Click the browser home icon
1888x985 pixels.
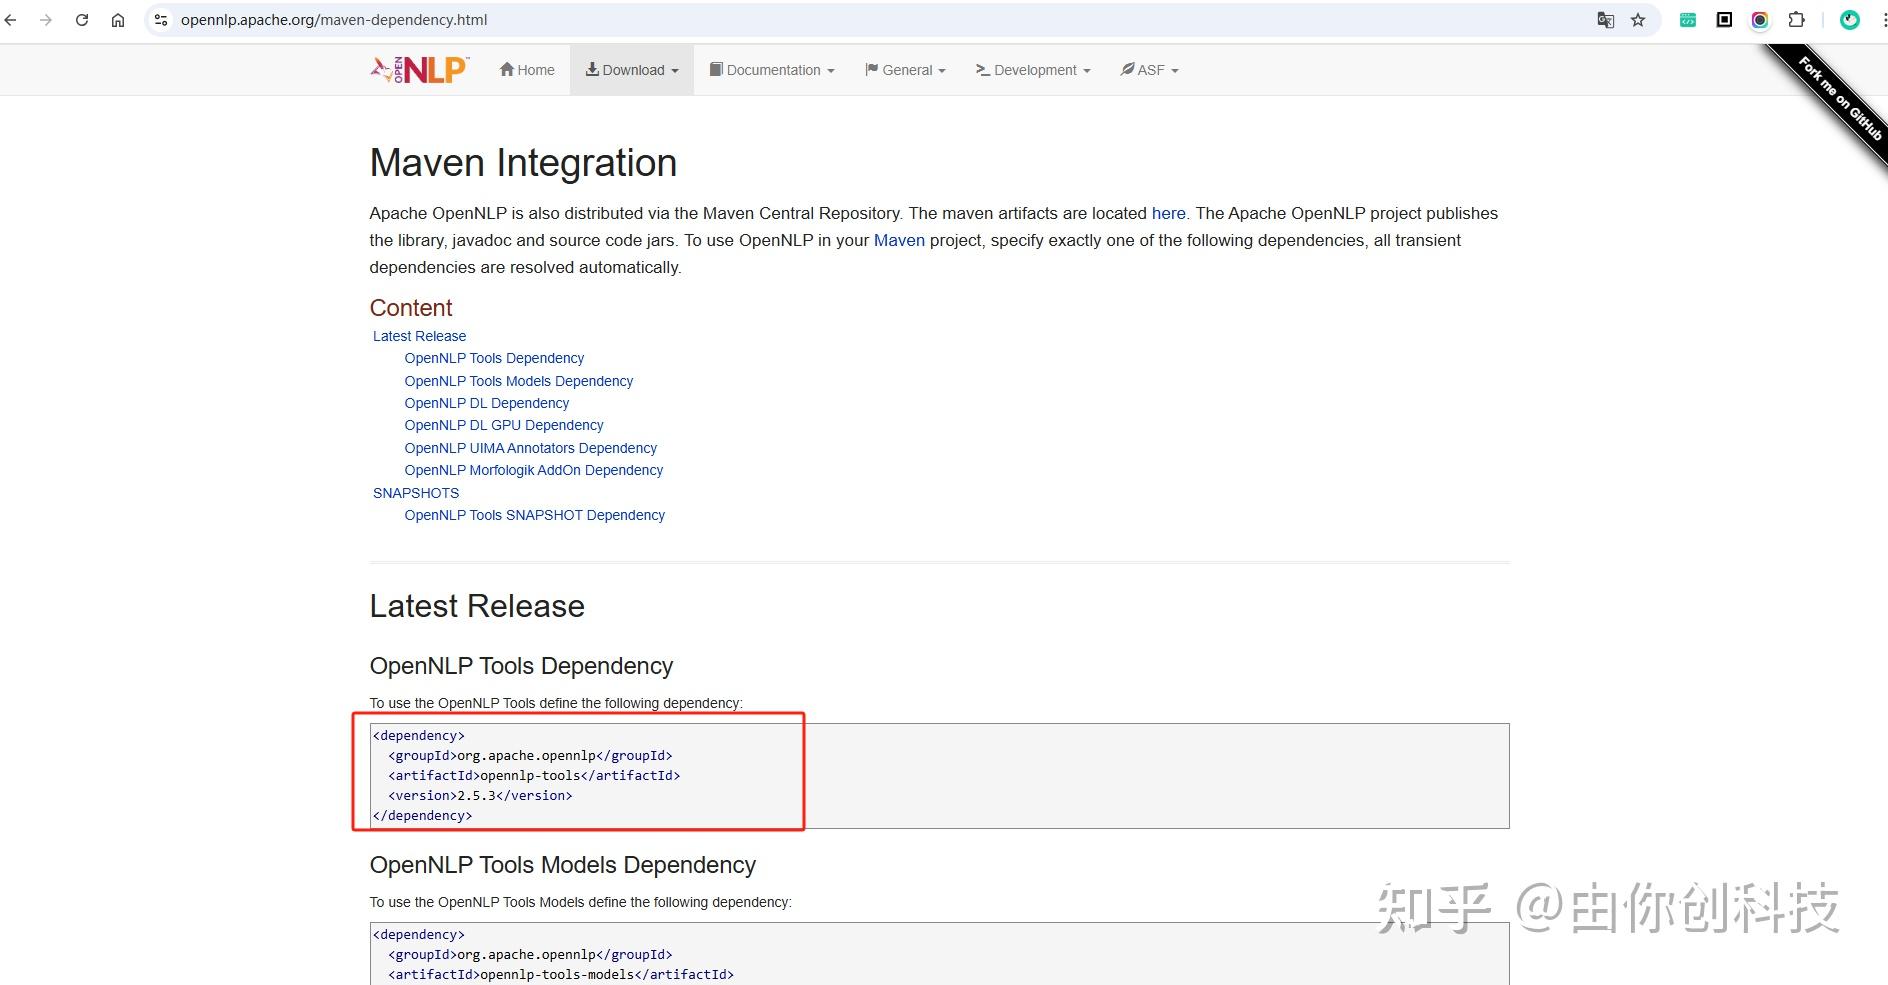pyautogui.click(x=118, y=20)
